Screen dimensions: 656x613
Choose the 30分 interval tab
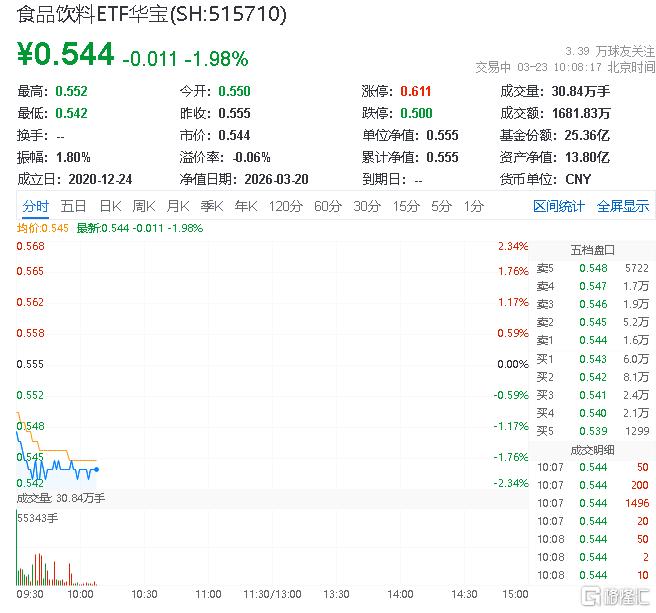point(367,206)
